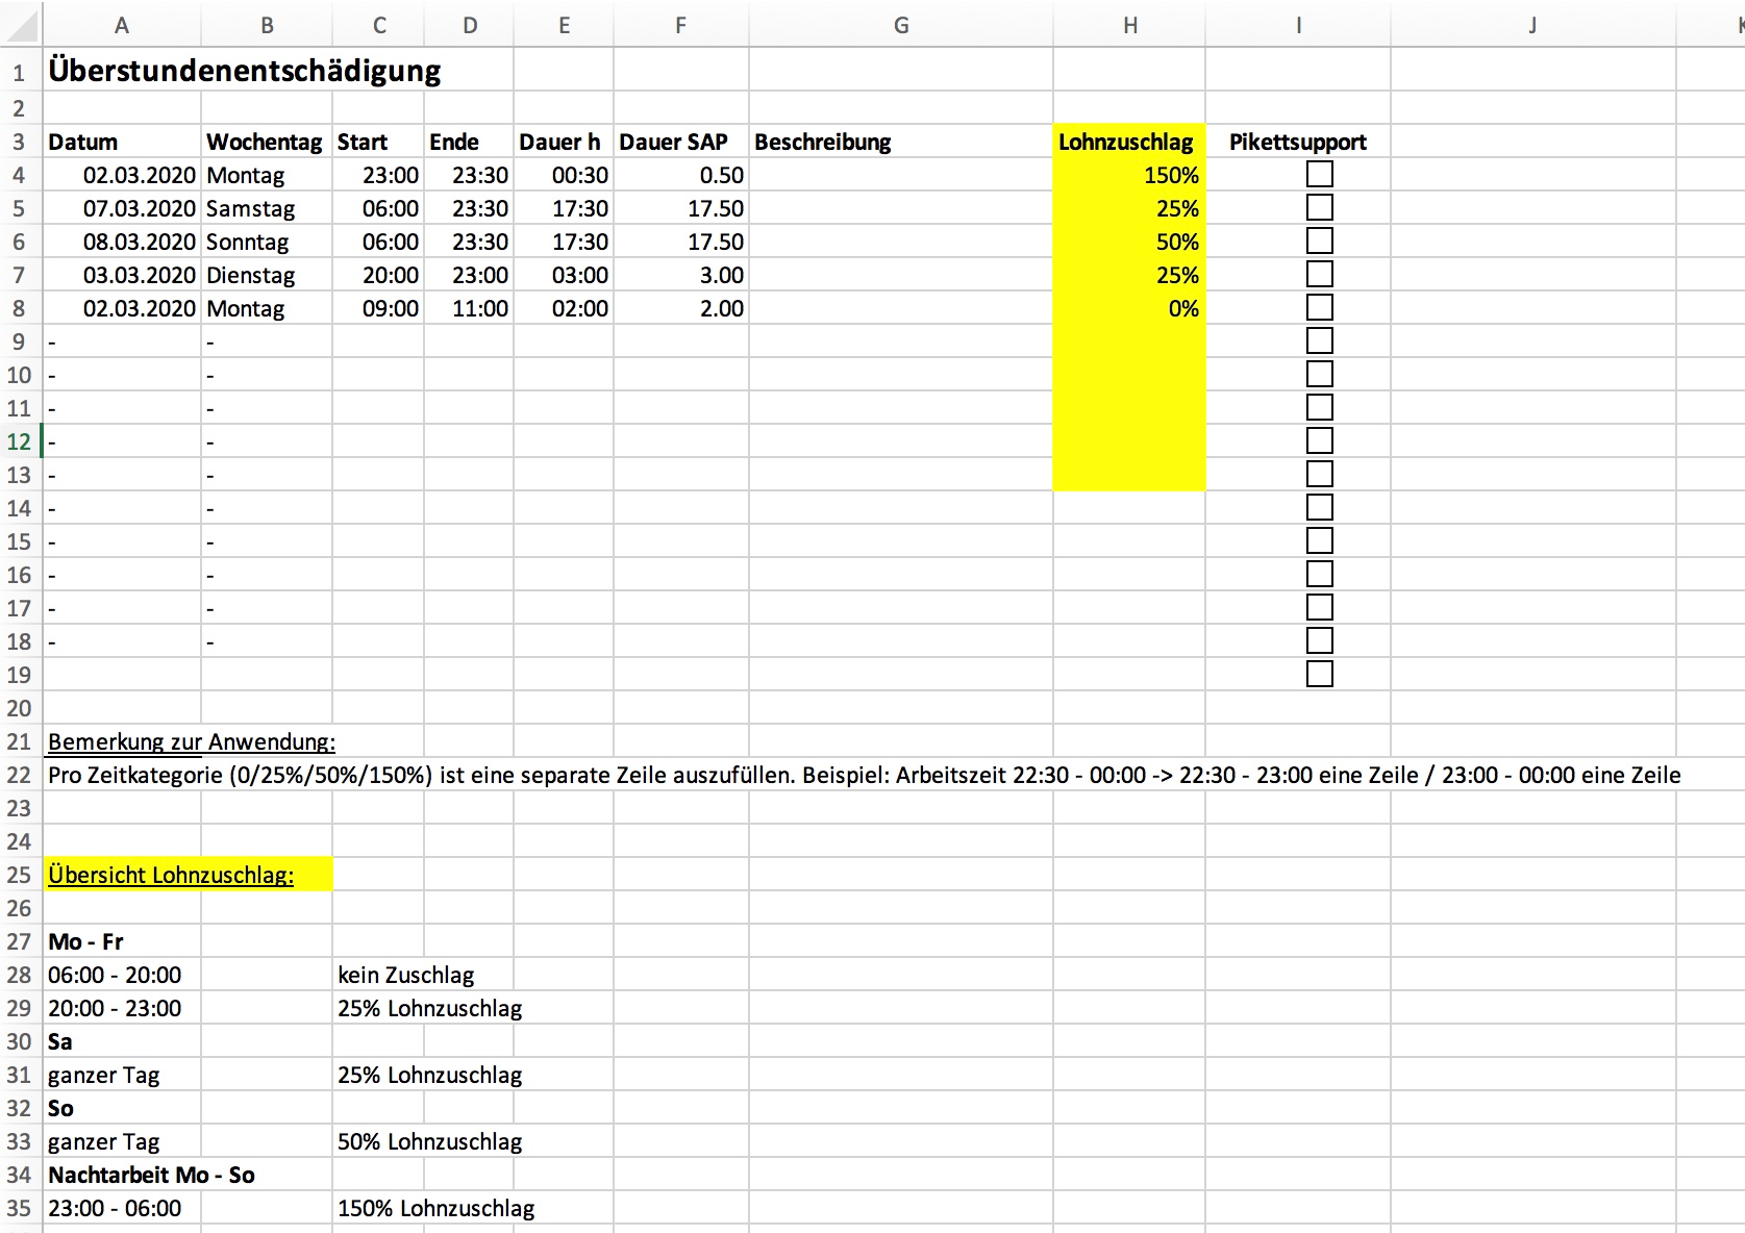
Task: Toggle the Pikettsupport checkbox in row 8
Action: 1319,308
